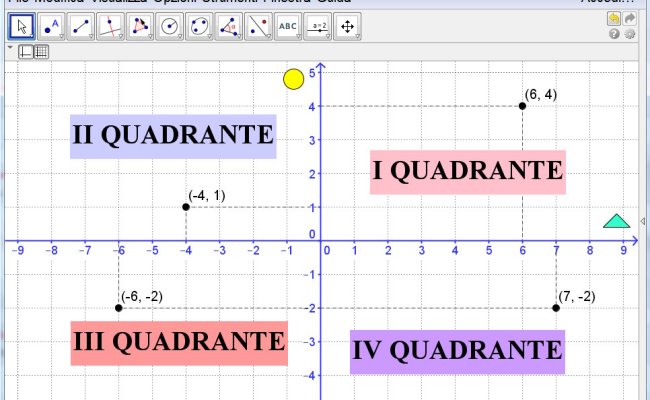Toggle axes display in style bar
The width and height of the screenshot is (650, 400).
click(26, 52)
